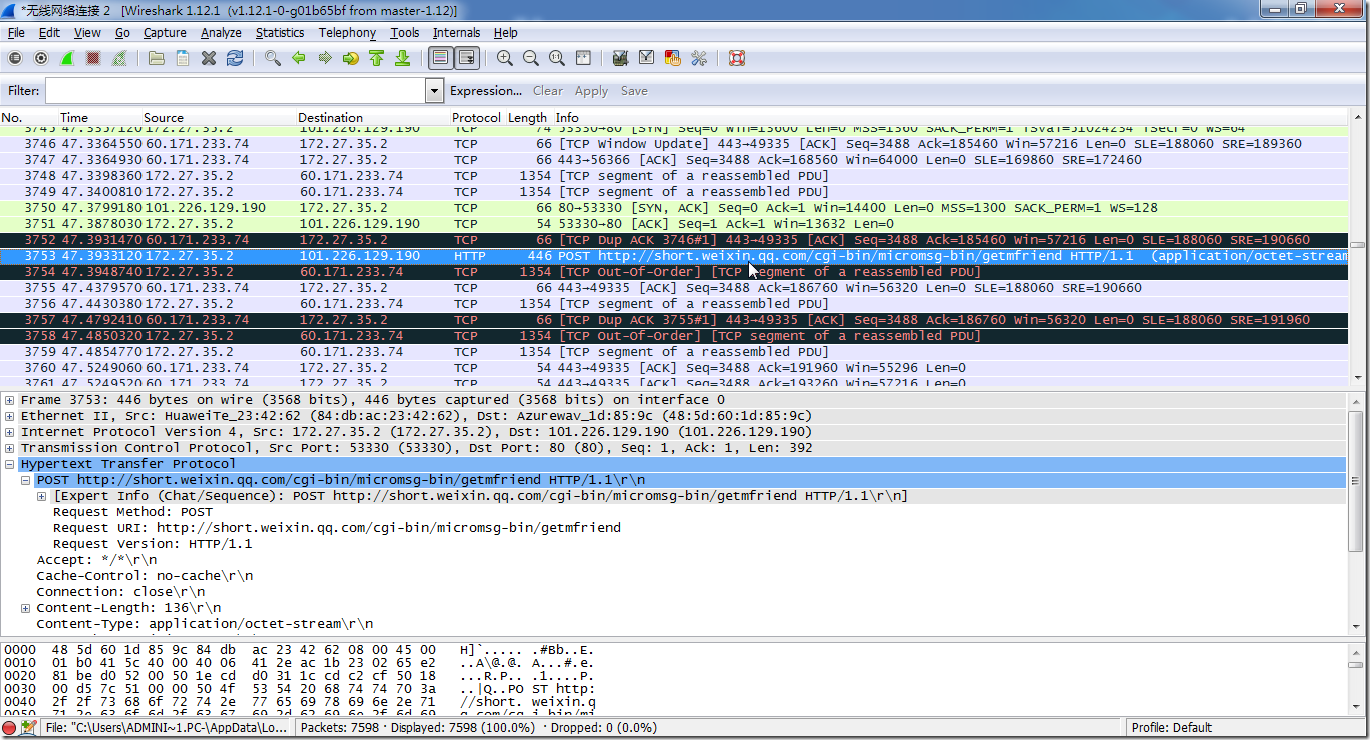Select the Request Method: POST line
Image resolution: width=1370 pixels, height=740 pixels.
(x=133, y=512)
